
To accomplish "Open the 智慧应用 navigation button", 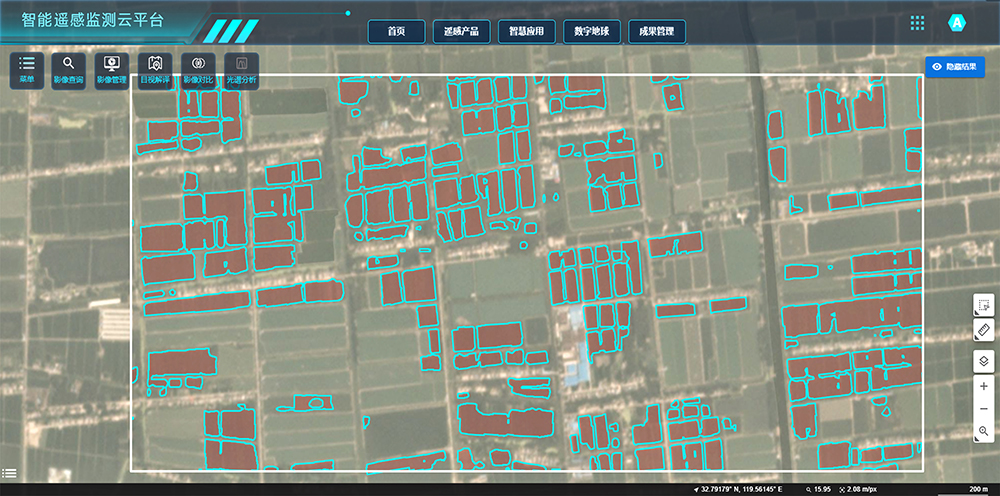I will tap(526, 32).
